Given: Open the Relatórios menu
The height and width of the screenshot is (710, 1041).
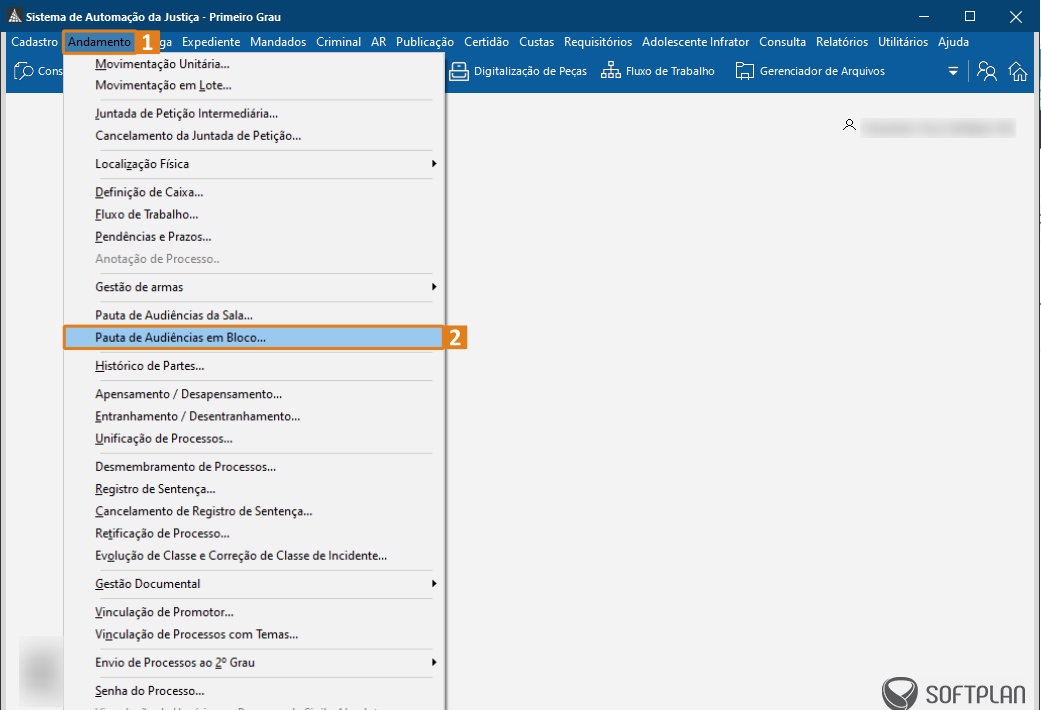Looking at the screenshot, I should [x=842, y=42].
